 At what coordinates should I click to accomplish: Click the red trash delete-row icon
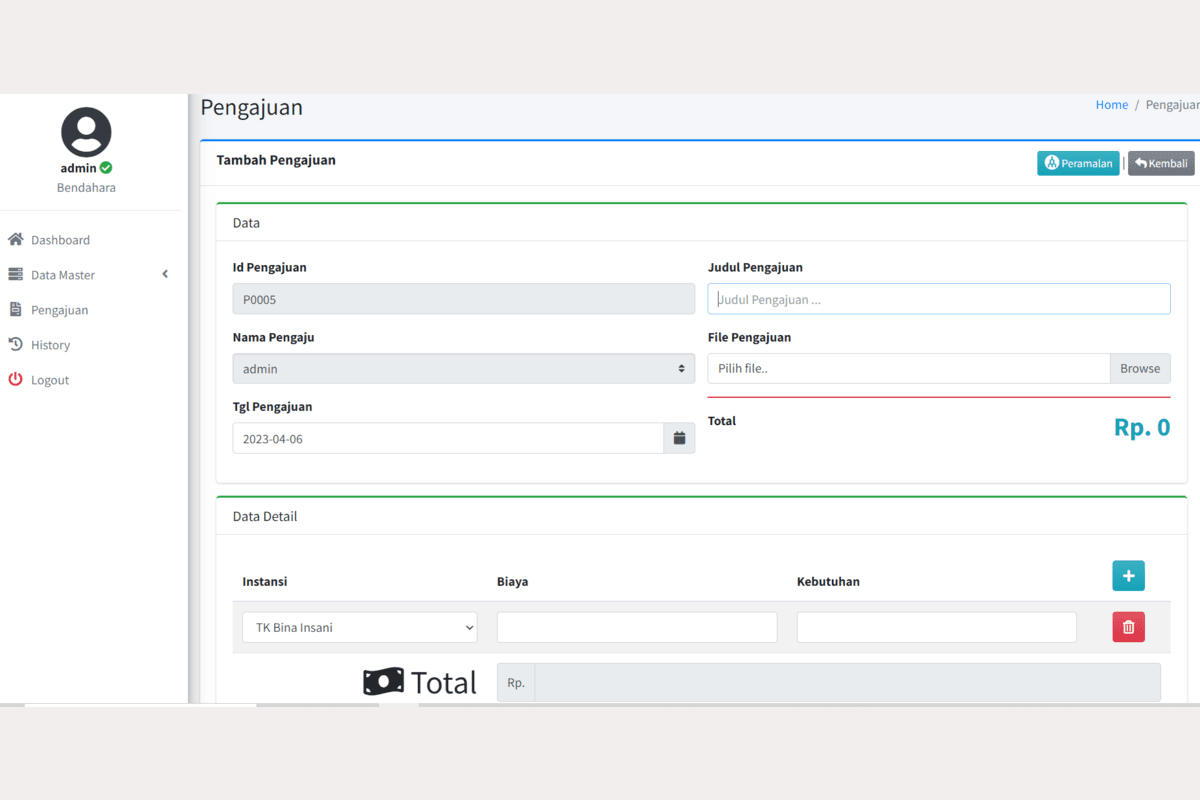tap(1128, 627)
